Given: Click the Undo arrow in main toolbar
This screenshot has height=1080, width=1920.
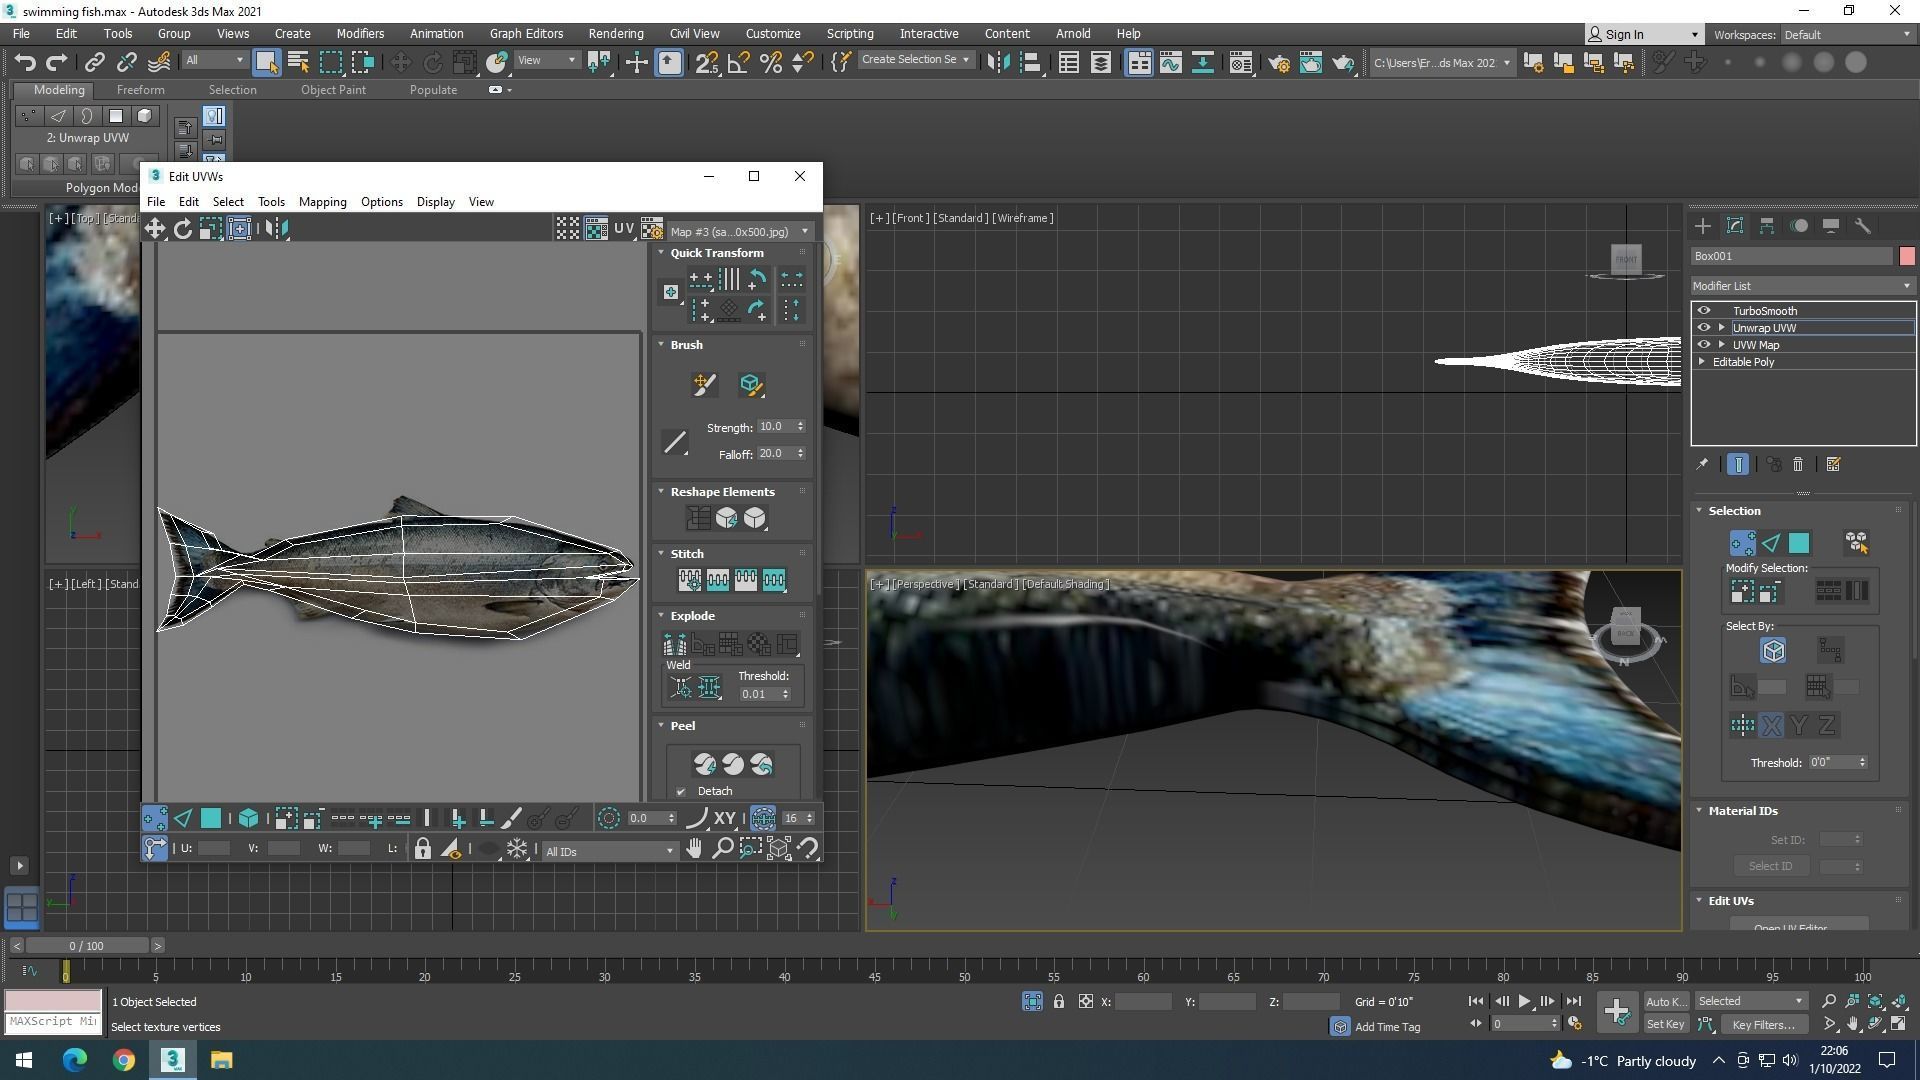Looking at the screenshot, I should click(25, 63).
